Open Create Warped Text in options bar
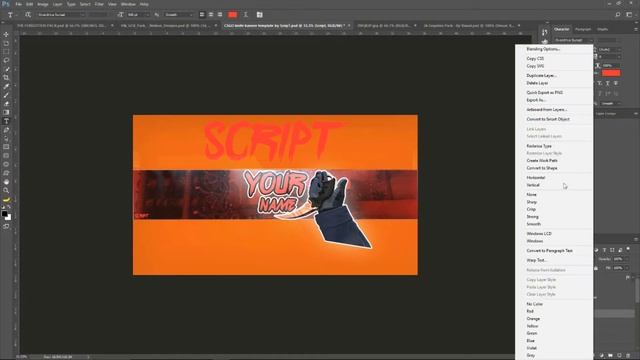 tap(246, 15)
